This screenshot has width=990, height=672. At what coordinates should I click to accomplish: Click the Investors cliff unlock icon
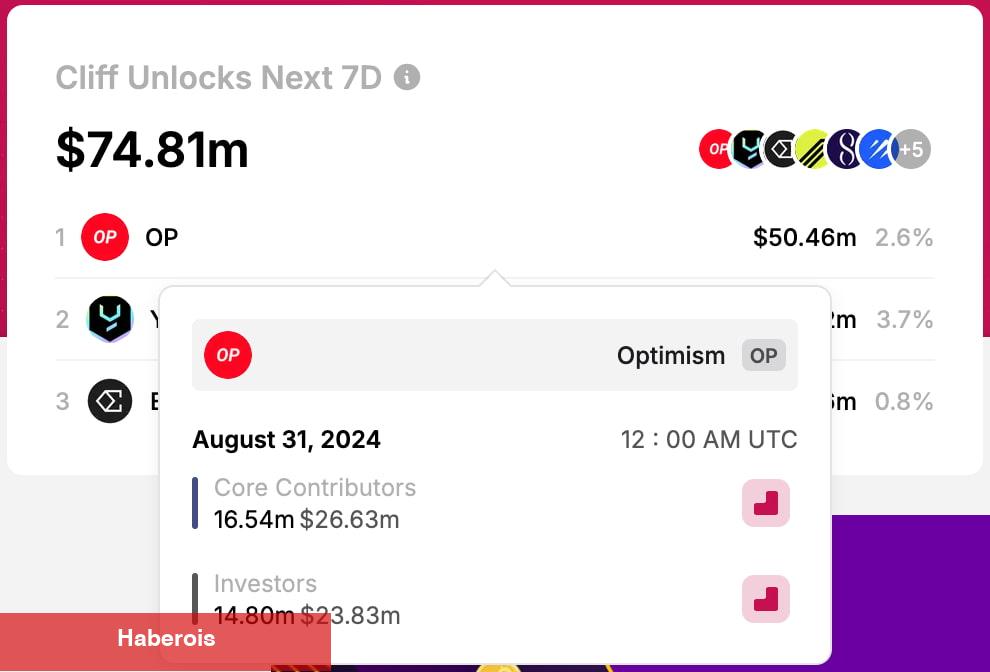coord(766,599)
